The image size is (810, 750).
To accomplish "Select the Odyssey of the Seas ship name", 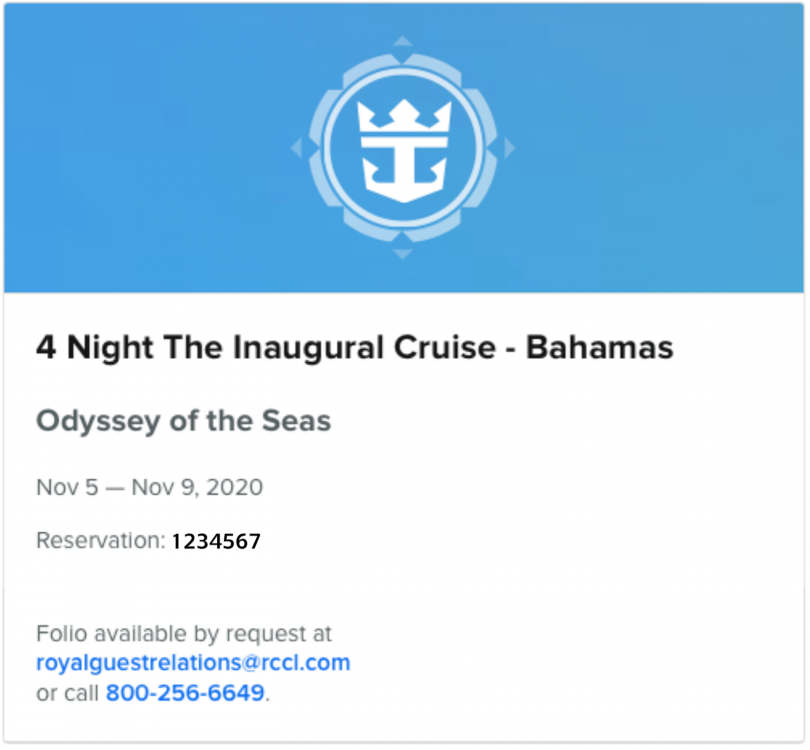I will coord(183,420).
